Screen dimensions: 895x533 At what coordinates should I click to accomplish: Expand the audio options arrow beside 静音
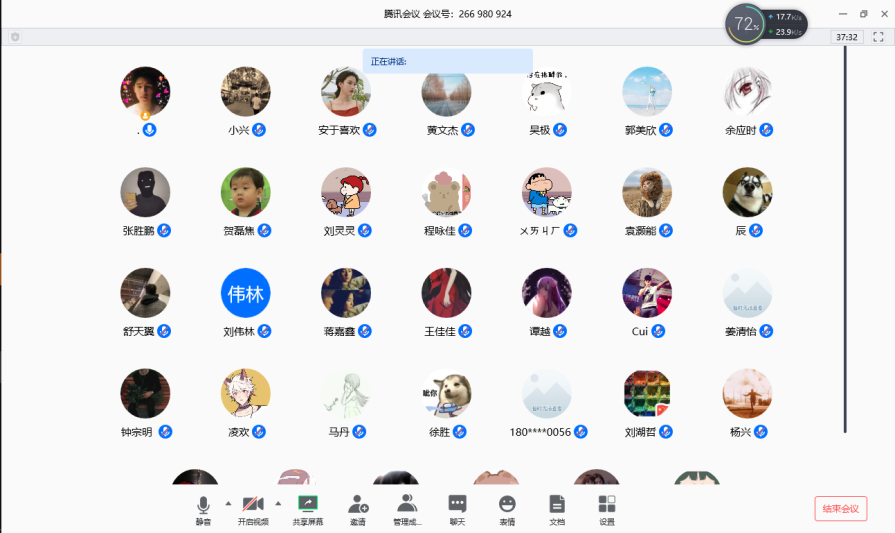click(x=228, y=503)
